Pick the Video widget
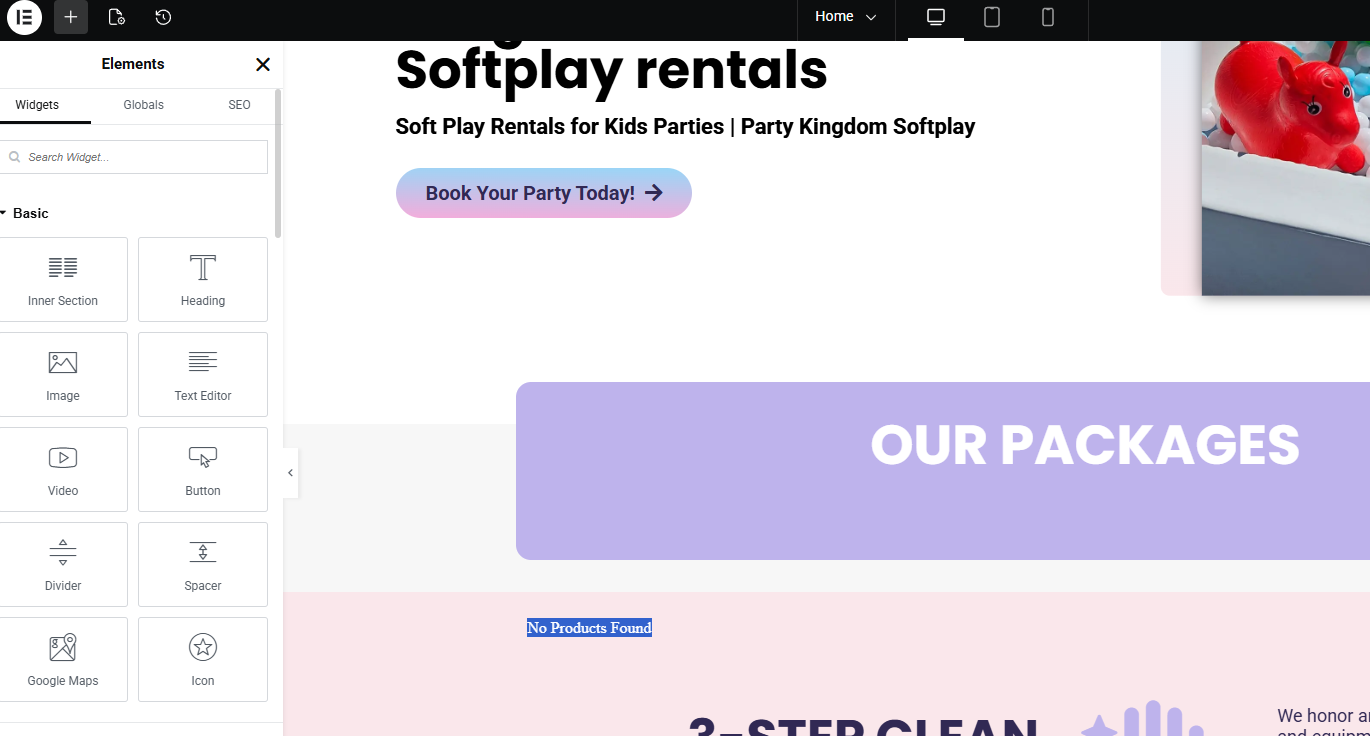The width and height of the screenshot is (1370, 736). point(63,470)
